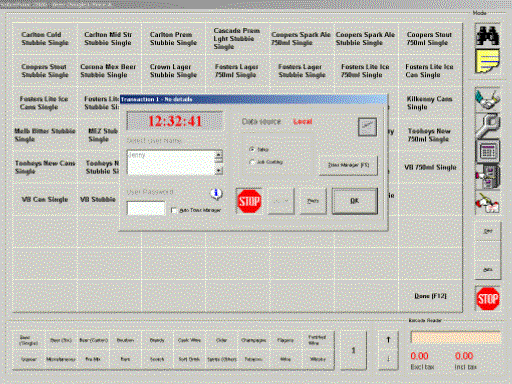This screenshot has height=384, width=512.
Task: Select the Champagne category tab
Action: [x=253, y=340]
